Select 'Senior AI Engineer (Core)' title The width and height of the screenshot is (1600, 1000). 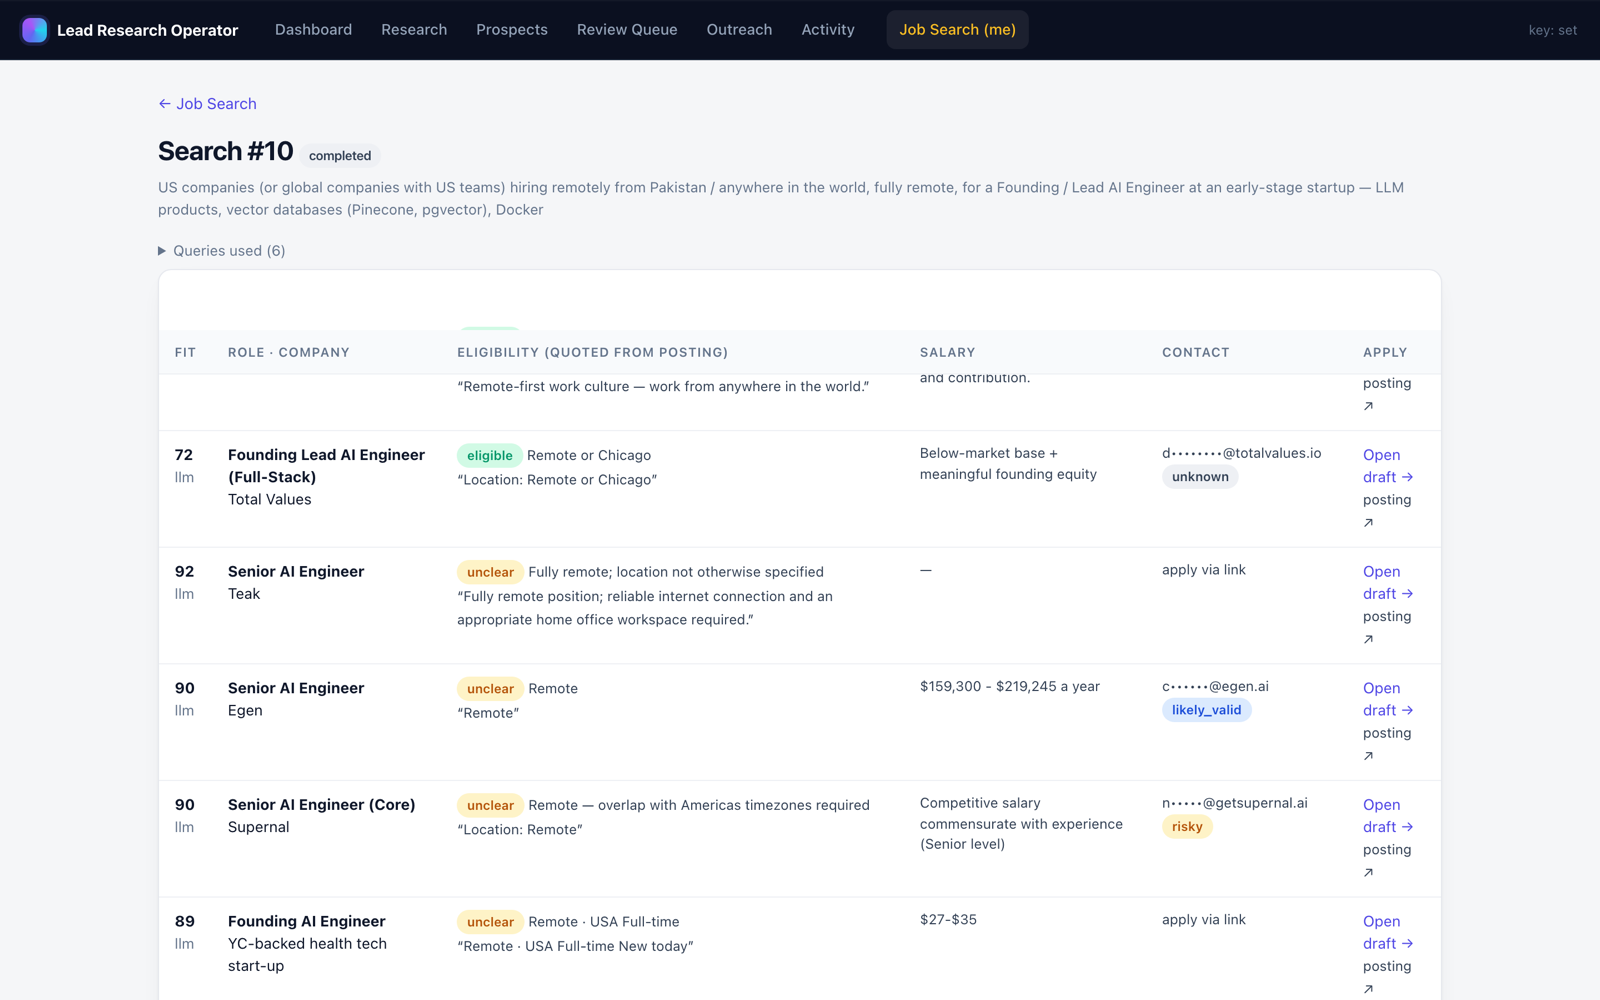(321, 805)
